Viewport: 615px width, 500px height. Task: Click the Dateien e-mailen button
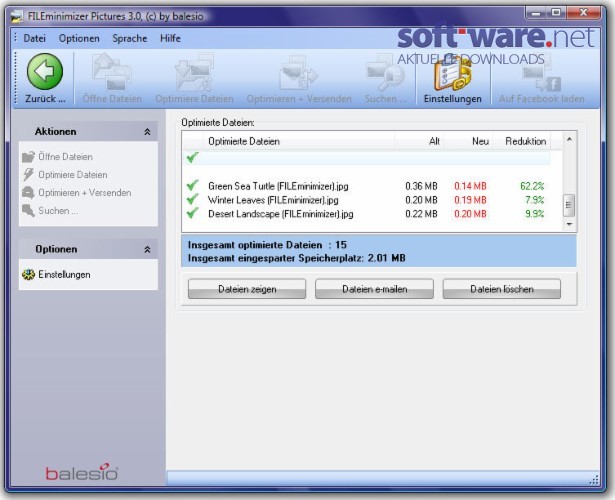375,289
